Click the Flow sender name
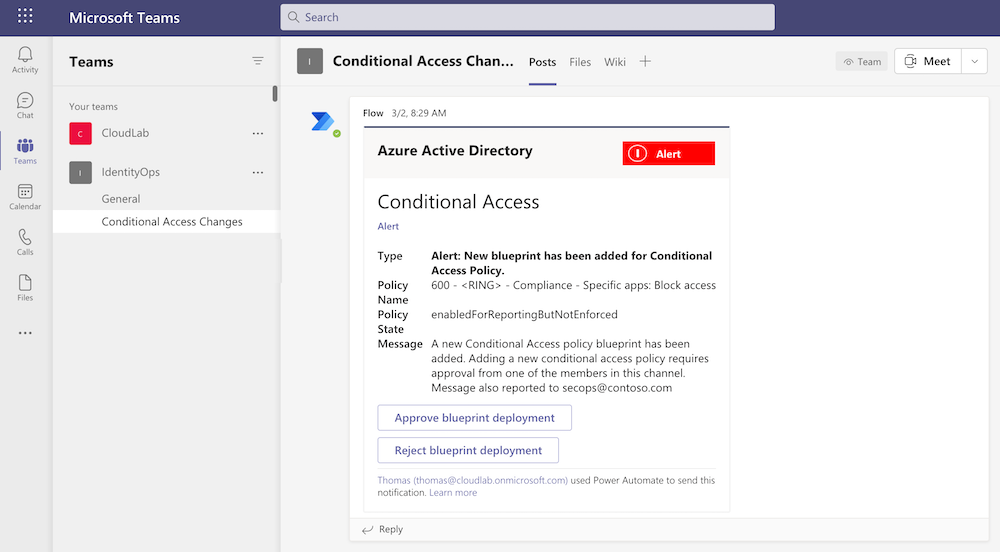 point(373,113)
